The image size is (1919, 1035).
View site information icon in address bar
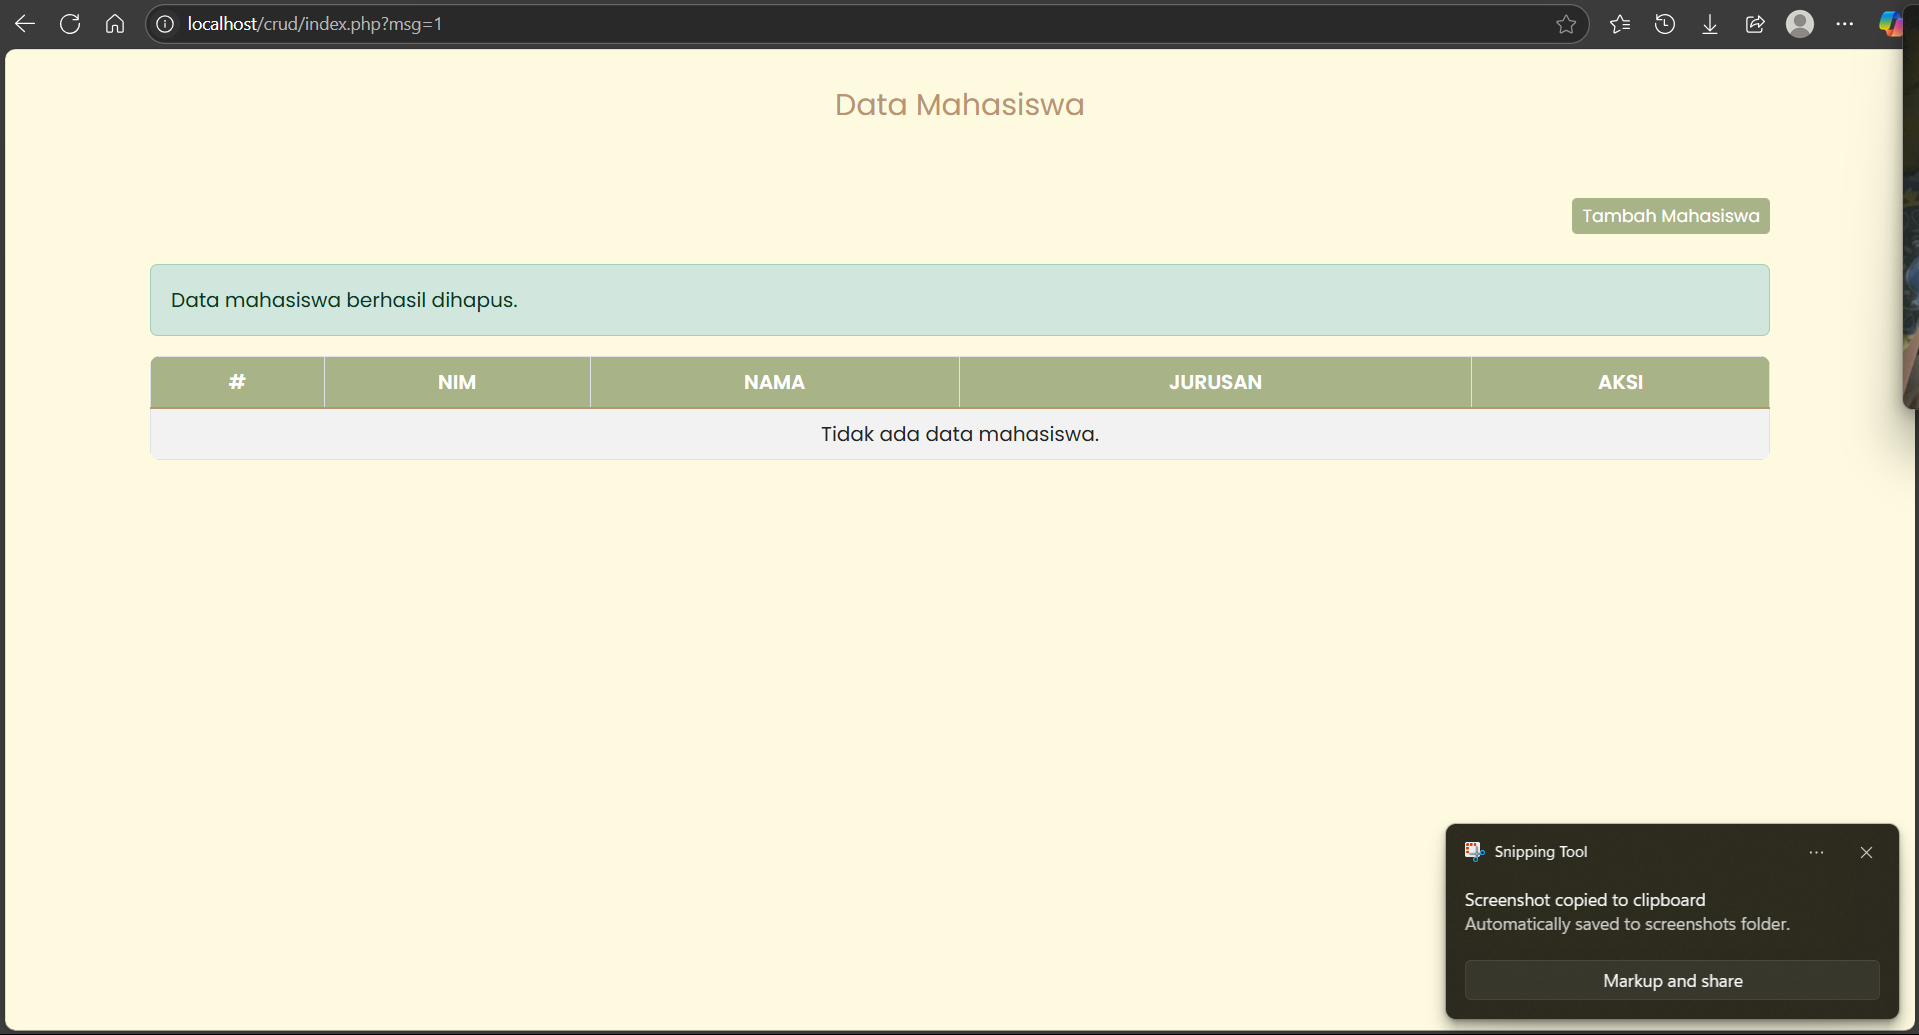[x=165, y=24]
